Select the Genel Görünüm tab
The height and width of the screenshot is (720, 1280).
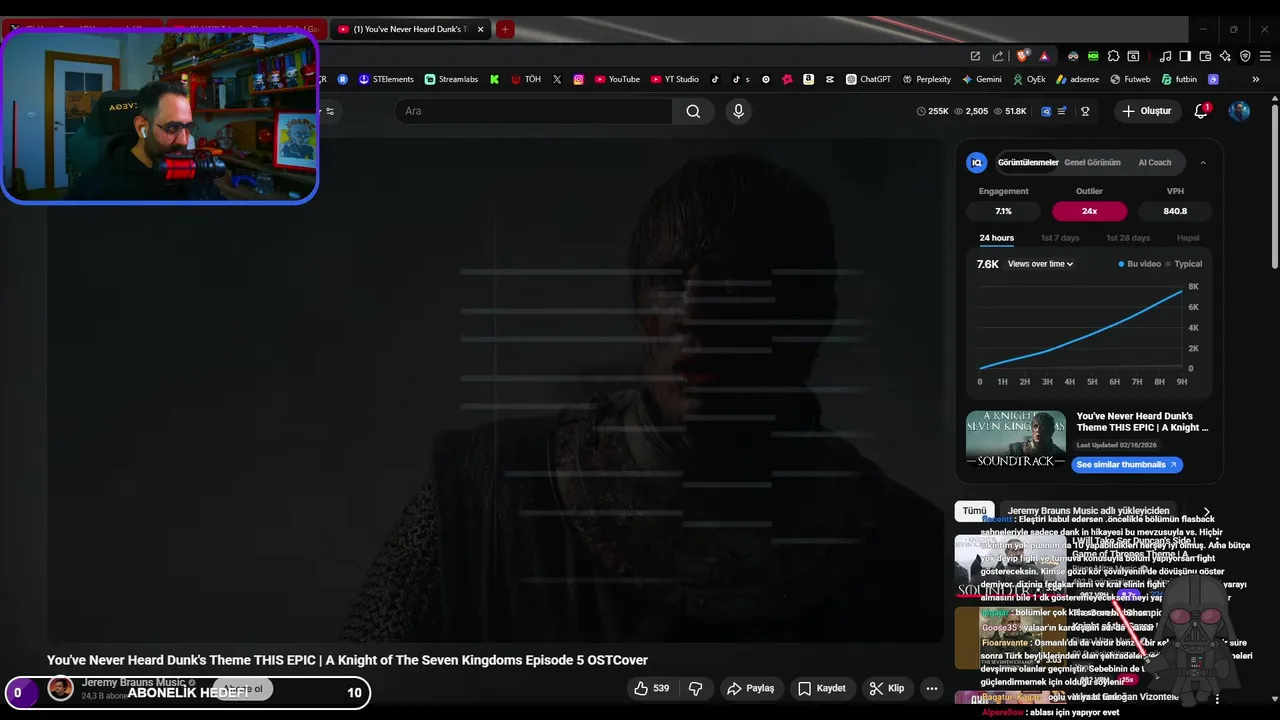click(x=1092, y=162)
